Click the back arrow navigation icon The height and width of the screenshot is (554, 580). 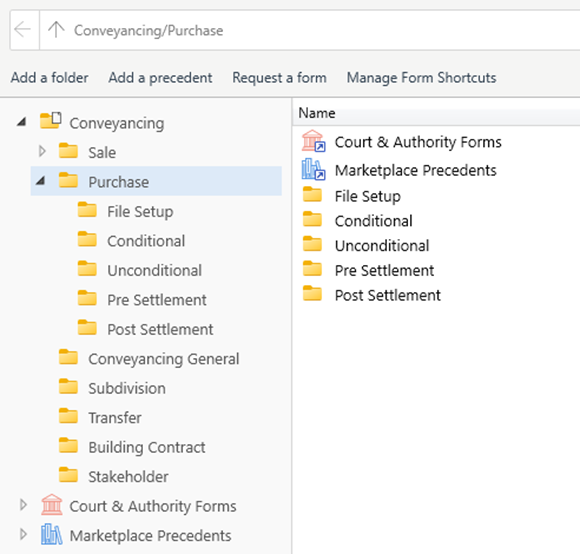pos(22,30)
